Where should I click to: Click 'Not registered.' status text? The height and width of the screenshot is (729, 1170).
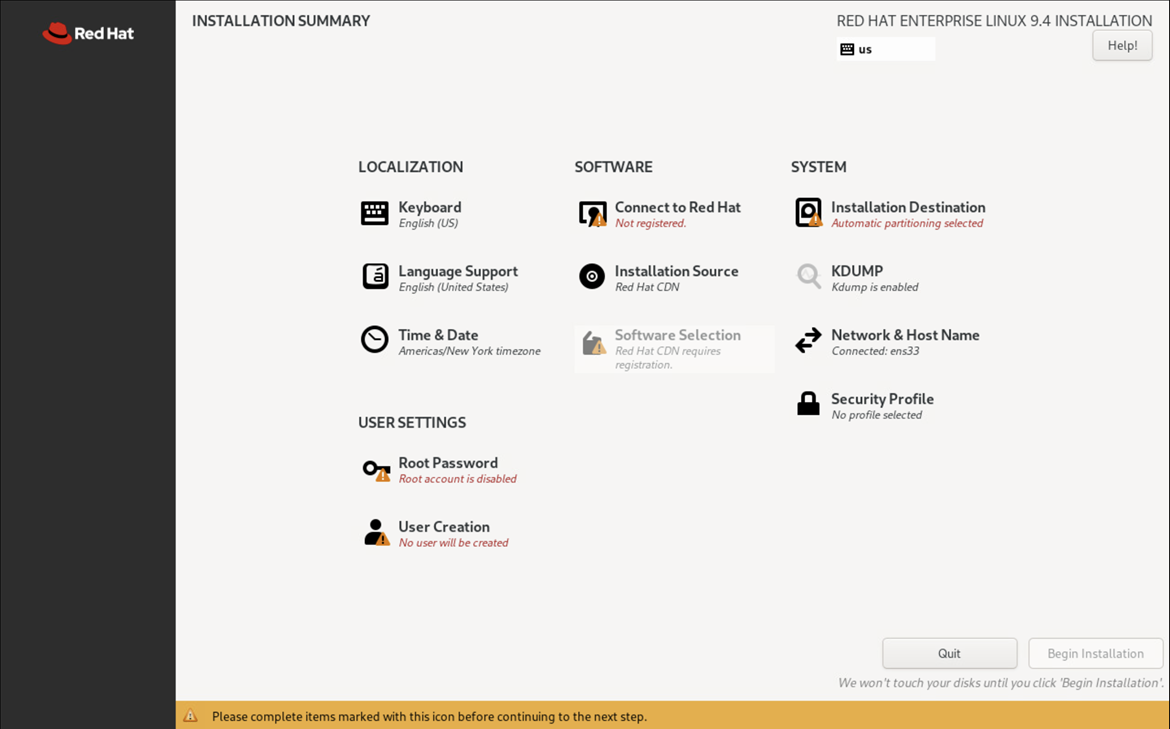coord(651,223)
